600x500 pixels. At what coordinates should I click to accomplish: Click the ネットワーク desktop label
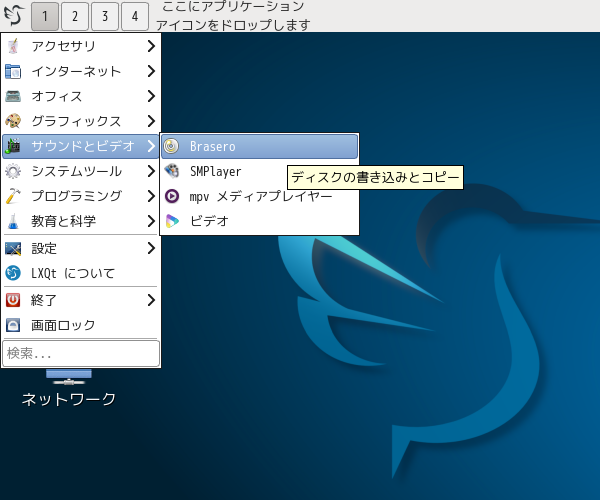pos(69,399)
